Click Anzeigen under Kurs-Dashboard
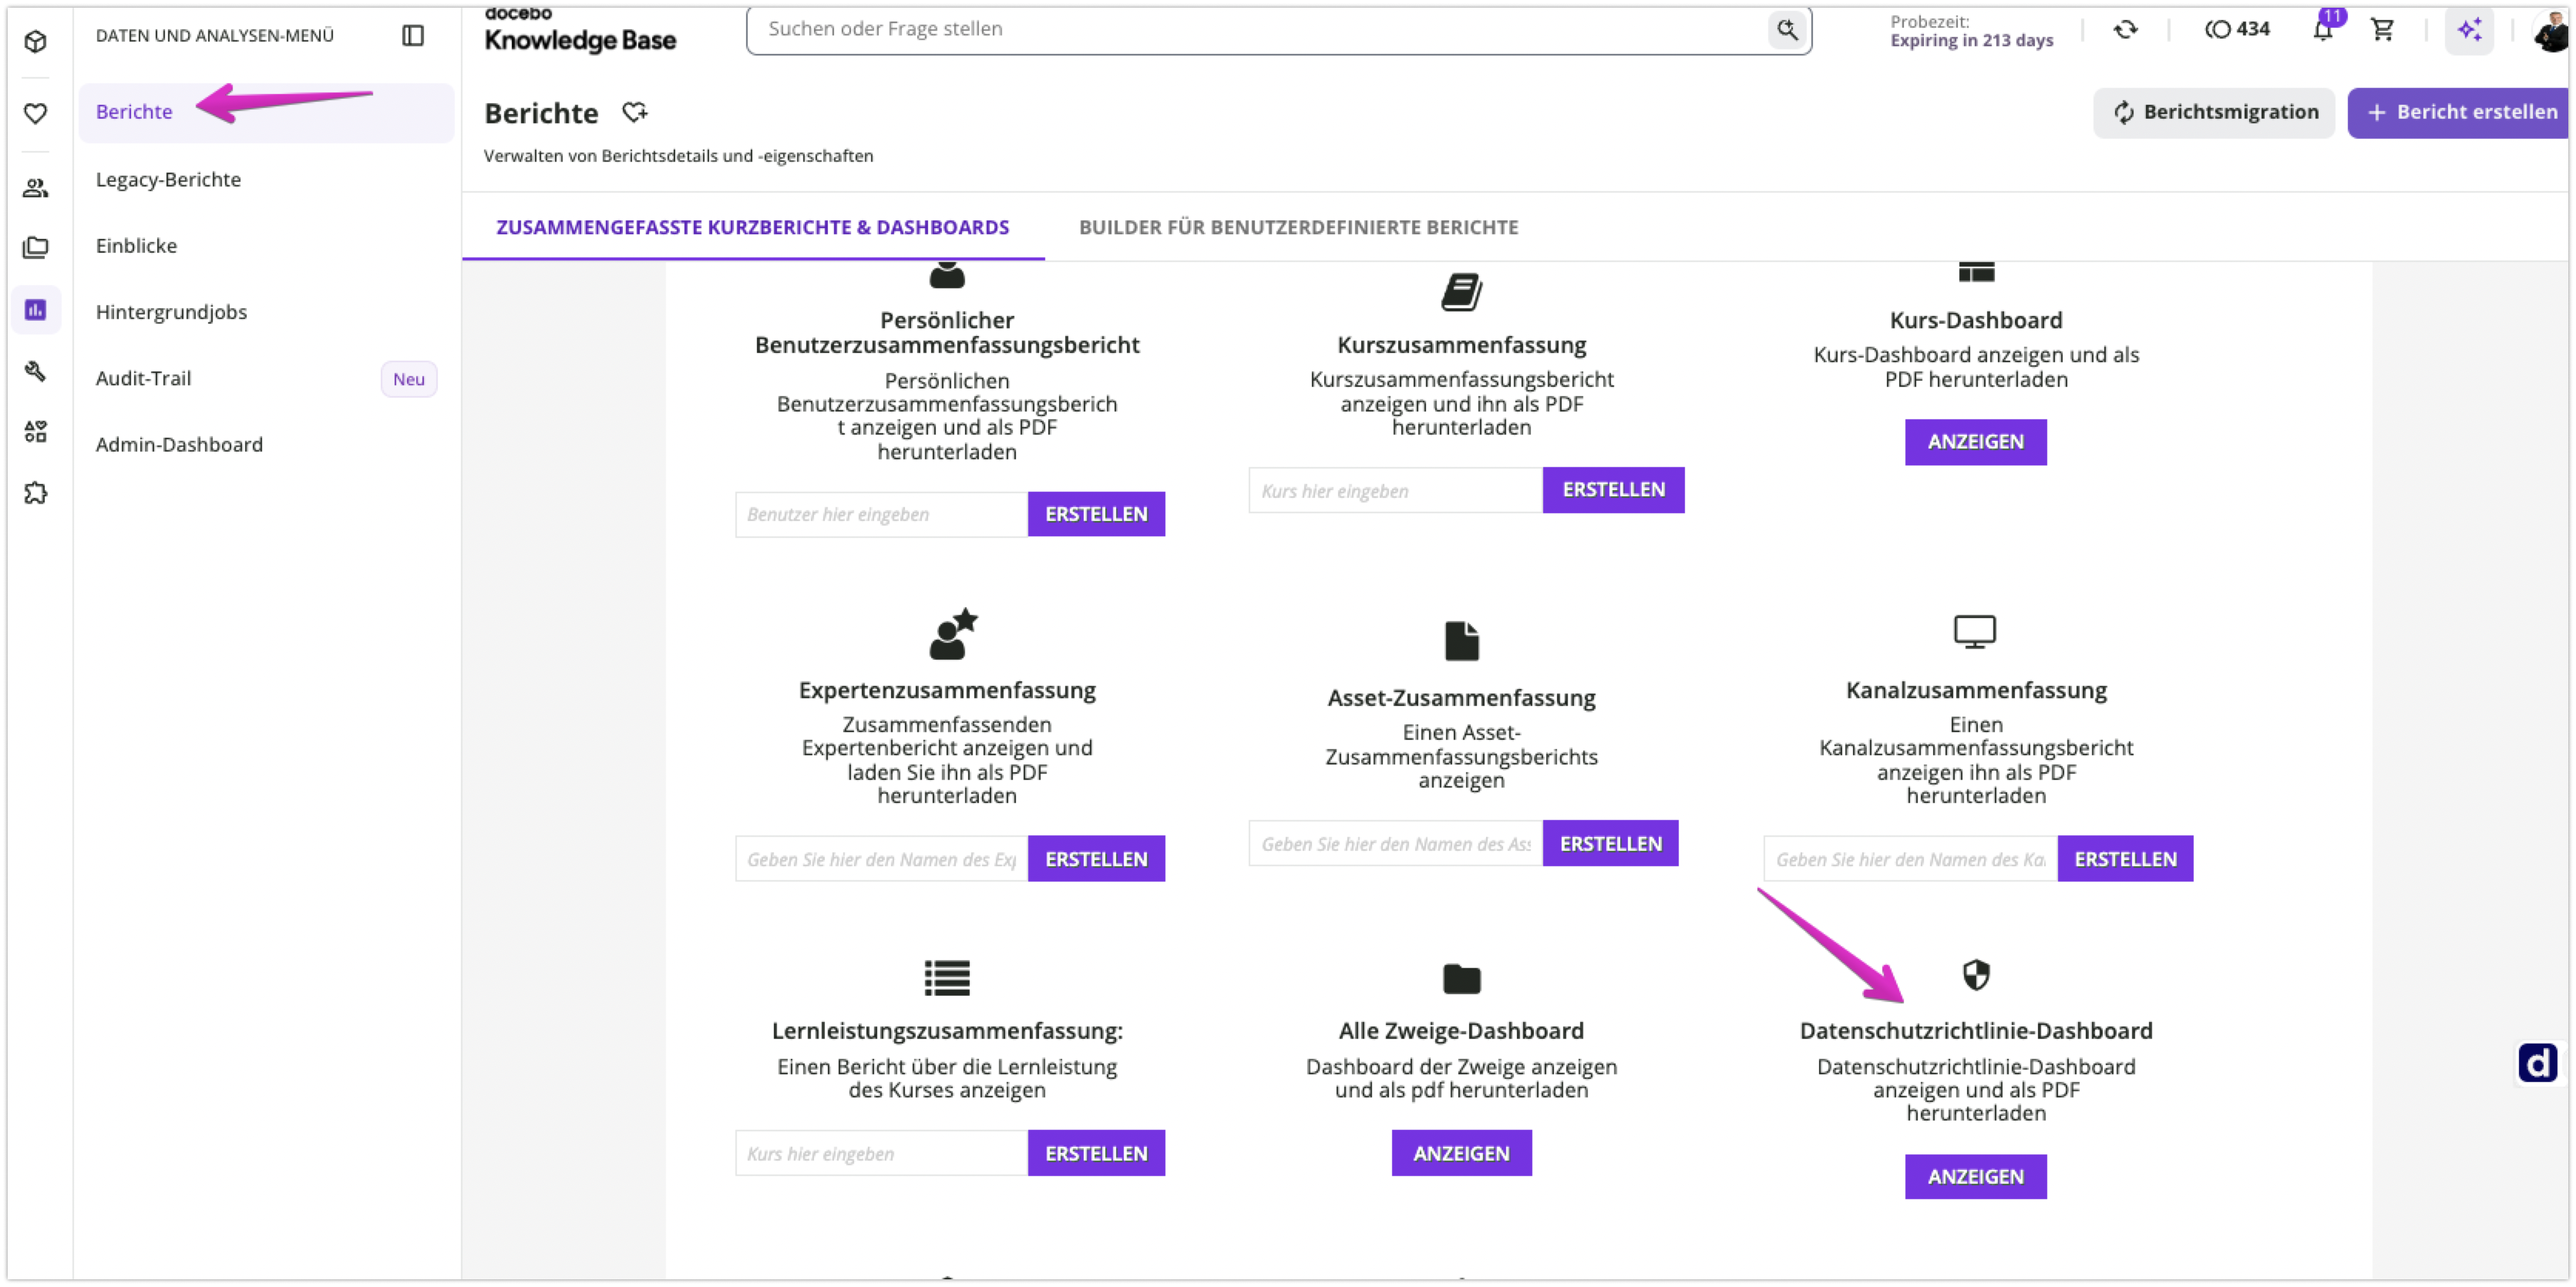Image resolution: width=2576 pixels, height=1287 pixels. pyautogui.click(x=1975, y=442)
